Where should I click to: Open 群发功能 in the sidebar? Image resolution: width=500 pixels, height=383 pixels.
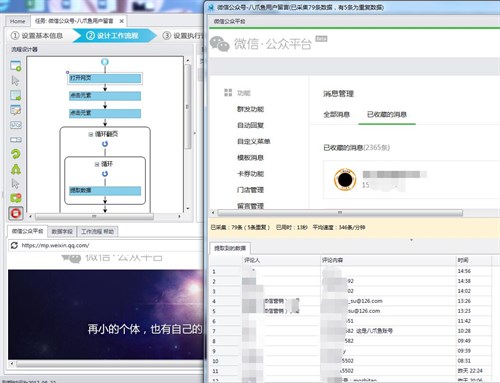point(250,109)
